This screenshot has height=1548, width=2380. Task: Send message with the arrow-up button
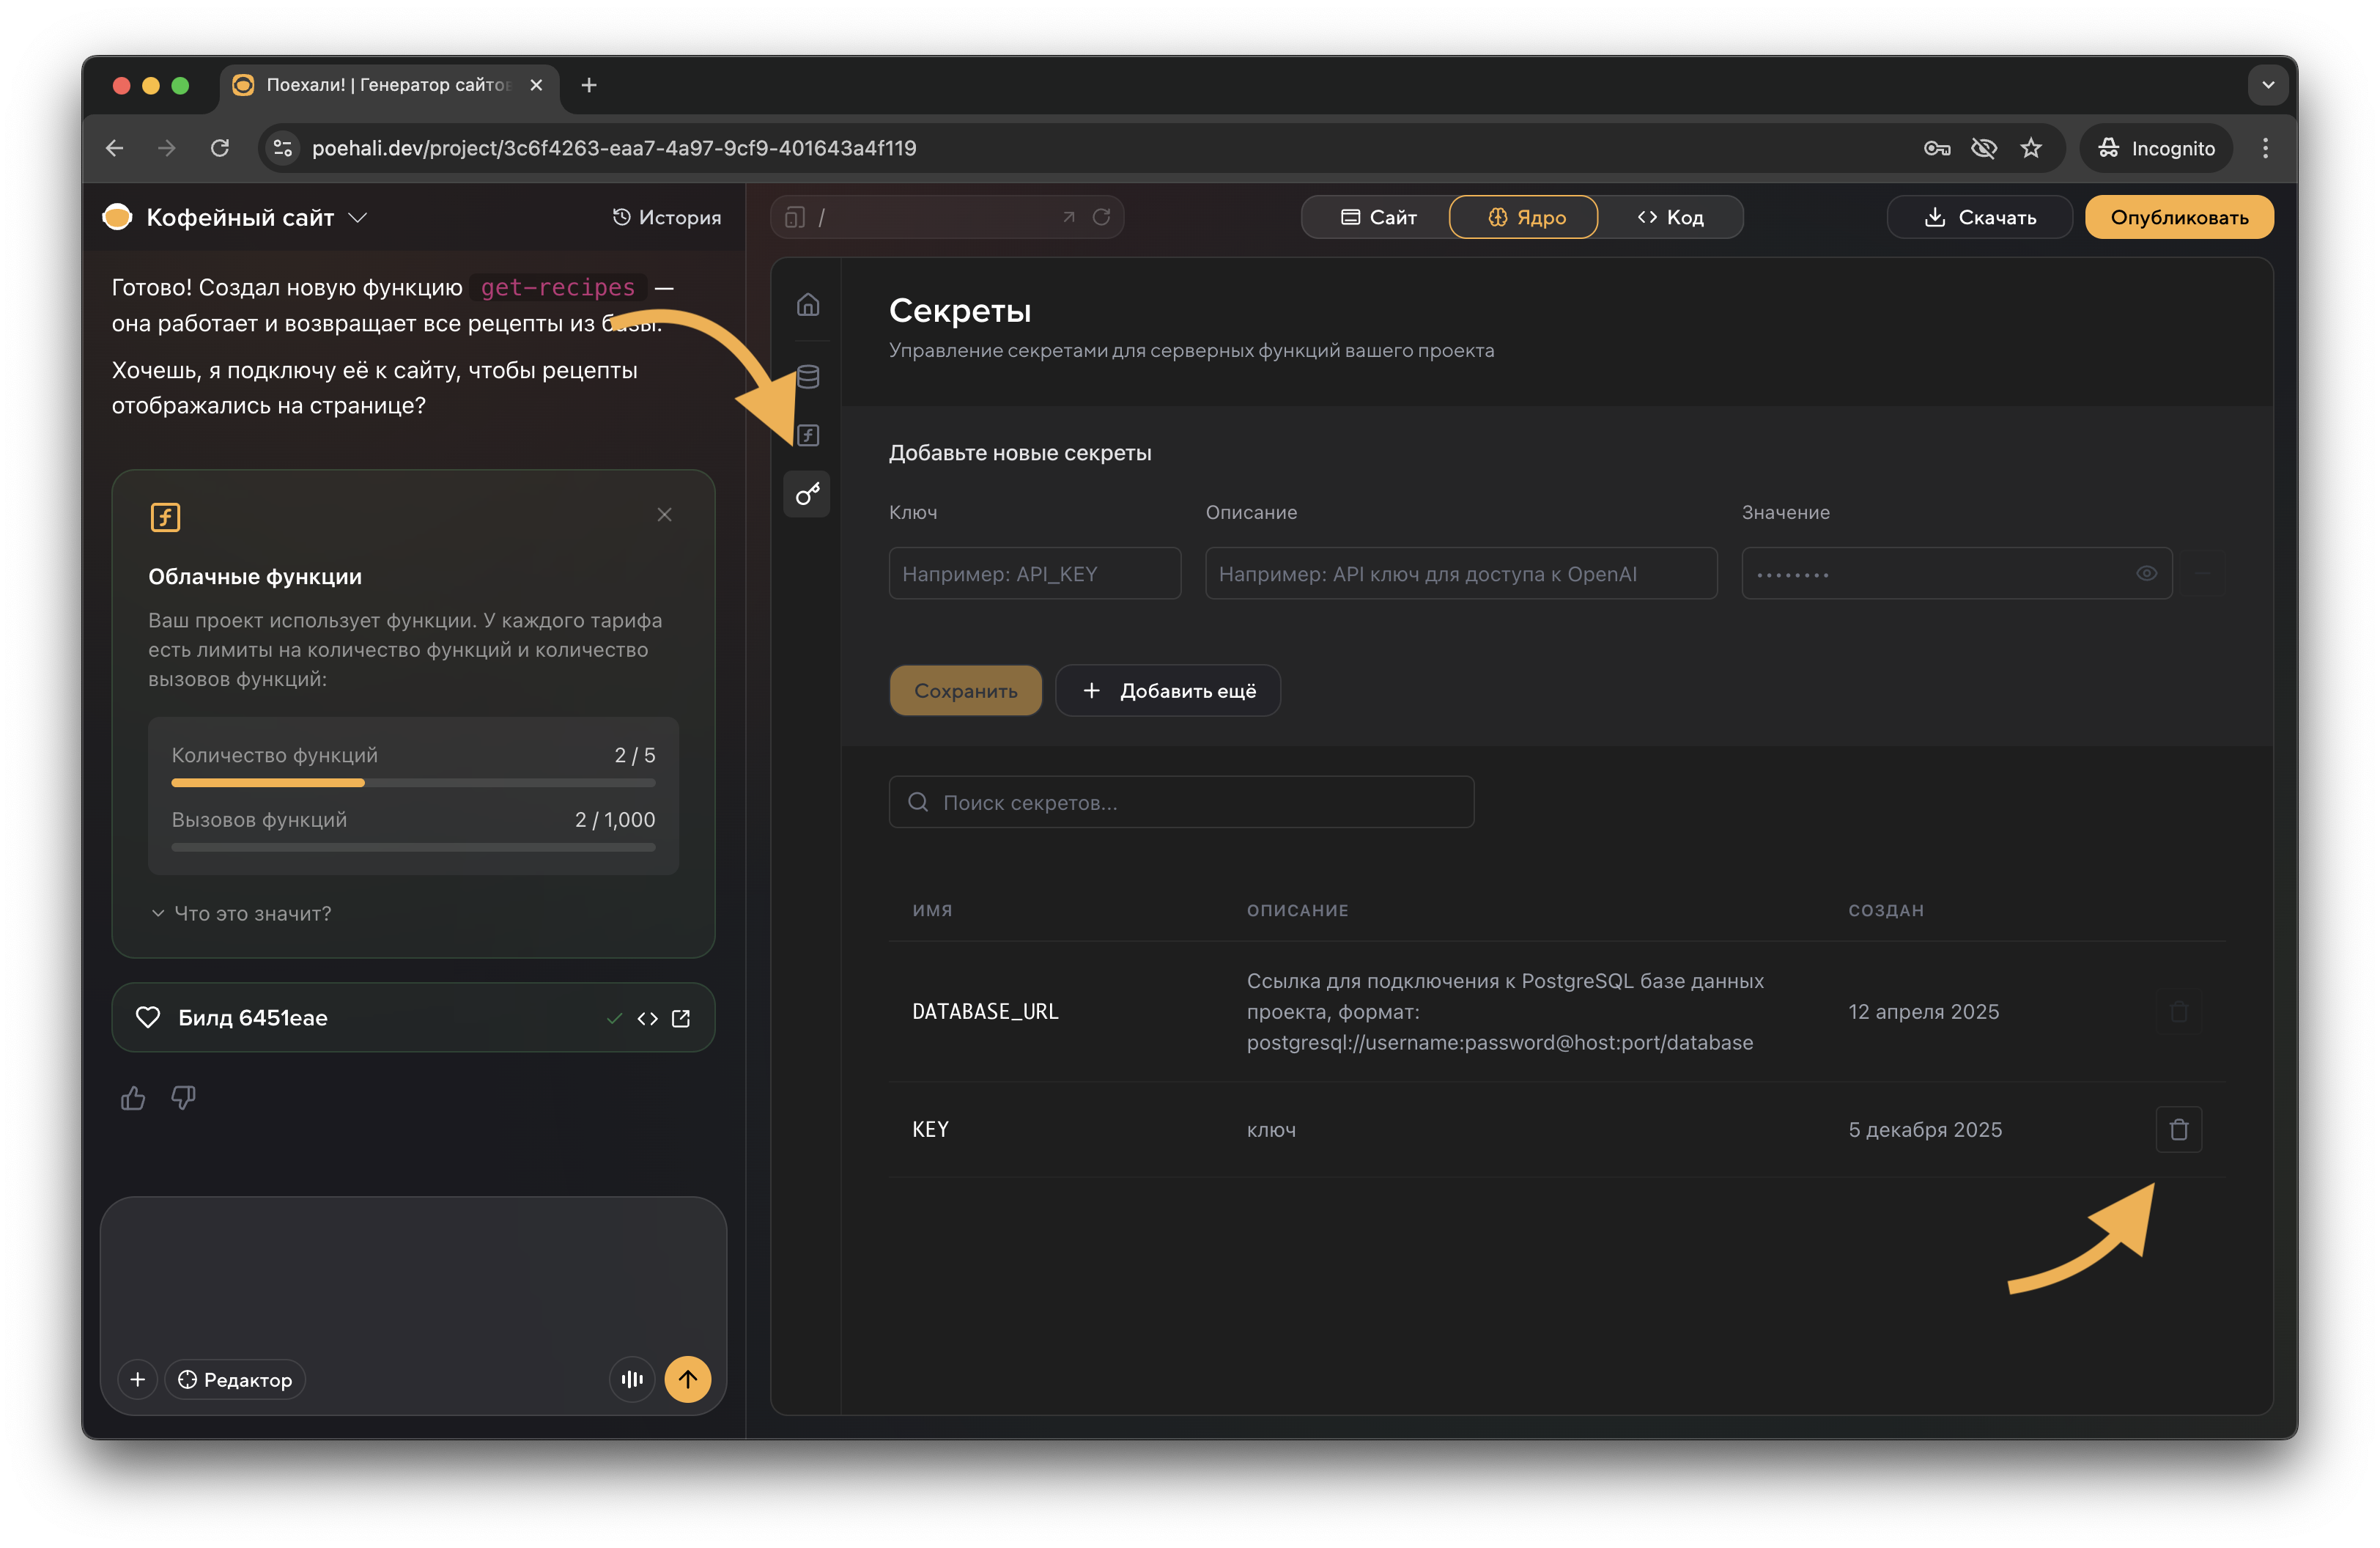click(x=688, y=1379)
